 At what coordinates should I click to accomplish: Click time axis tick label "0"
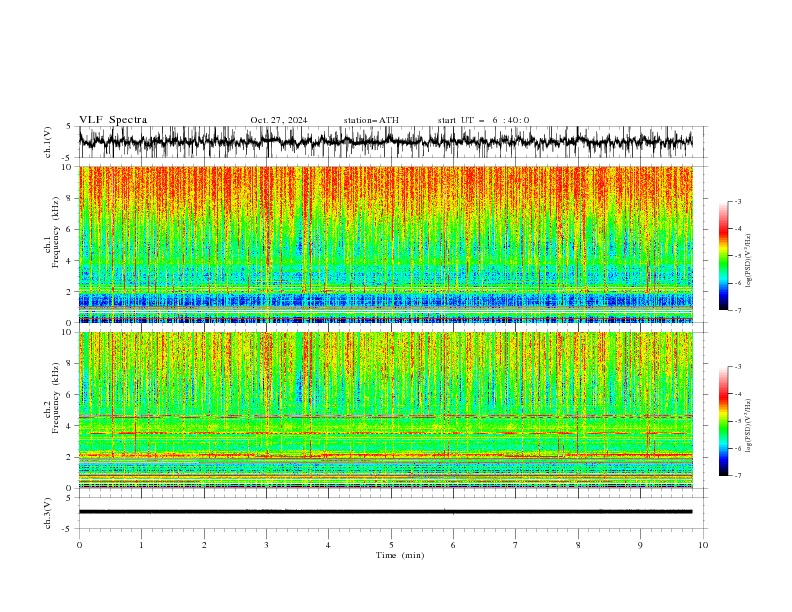click(x=79, y=545)
